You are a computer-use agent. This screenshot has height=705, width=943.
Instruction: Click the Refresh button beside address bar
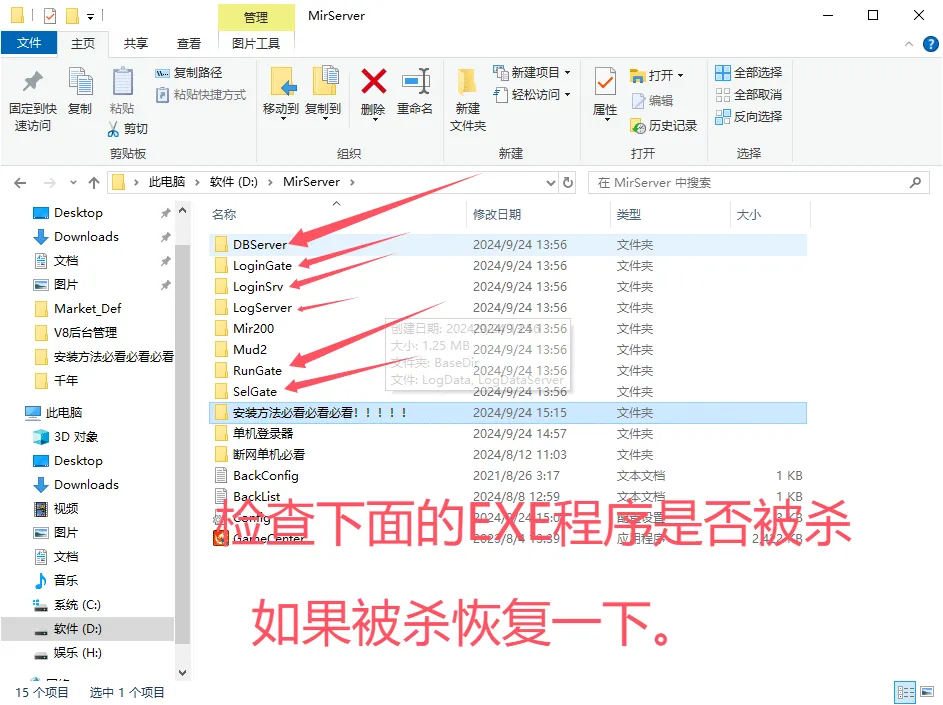568,182
